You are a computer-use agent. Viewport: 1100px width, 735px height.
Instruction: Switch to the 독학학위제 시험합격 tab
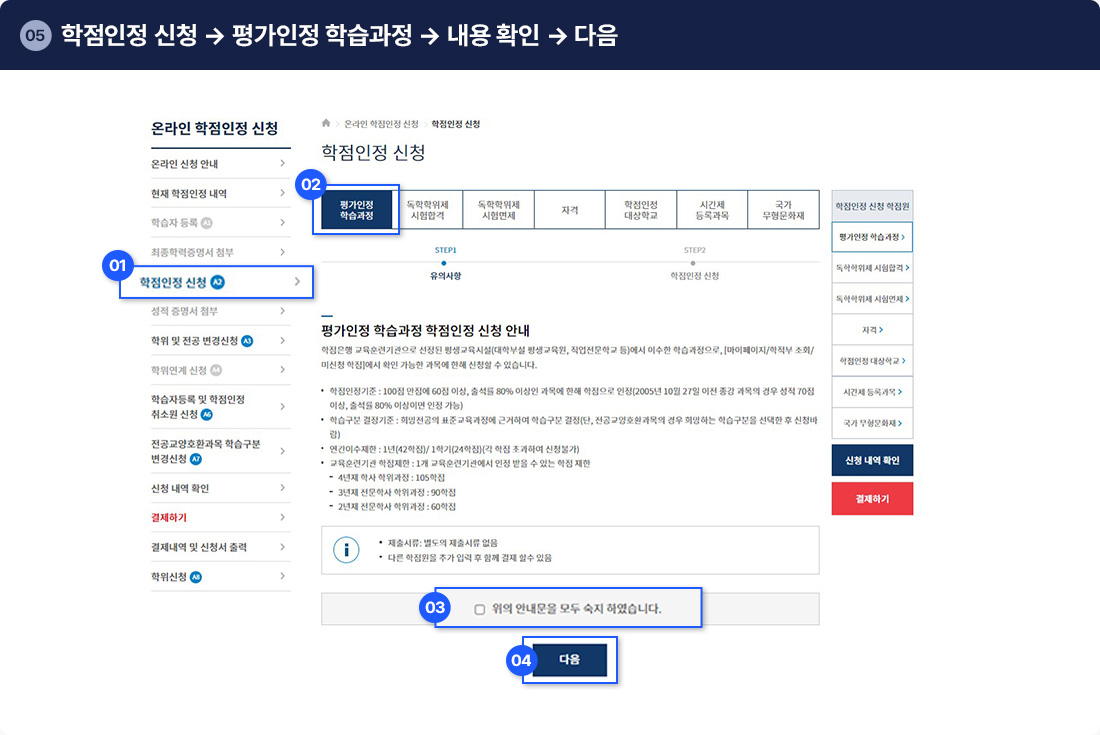coord(428,210)
